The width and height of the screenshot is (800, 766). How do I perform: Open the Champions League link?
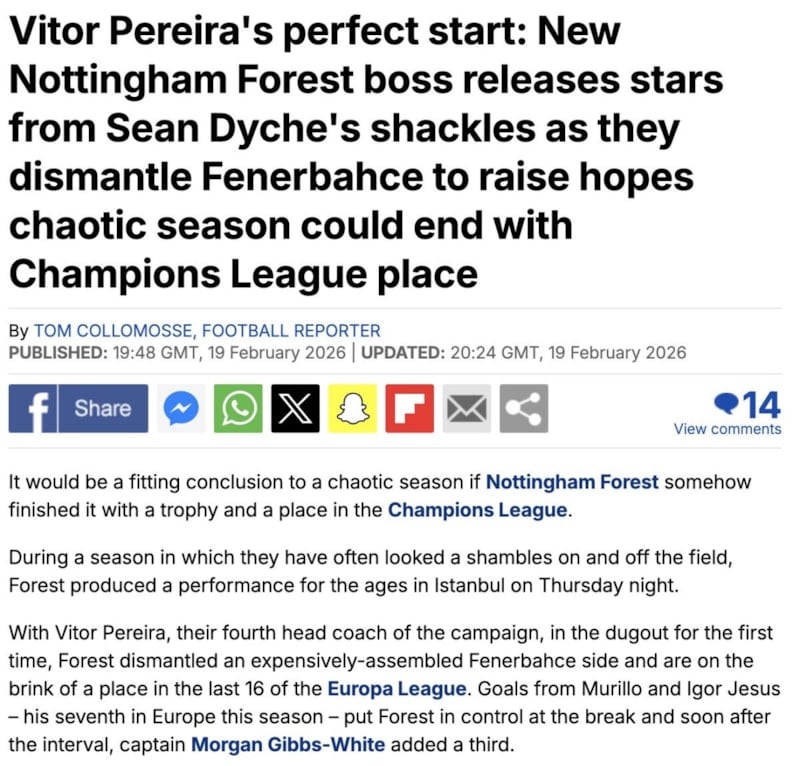point(477,510)
